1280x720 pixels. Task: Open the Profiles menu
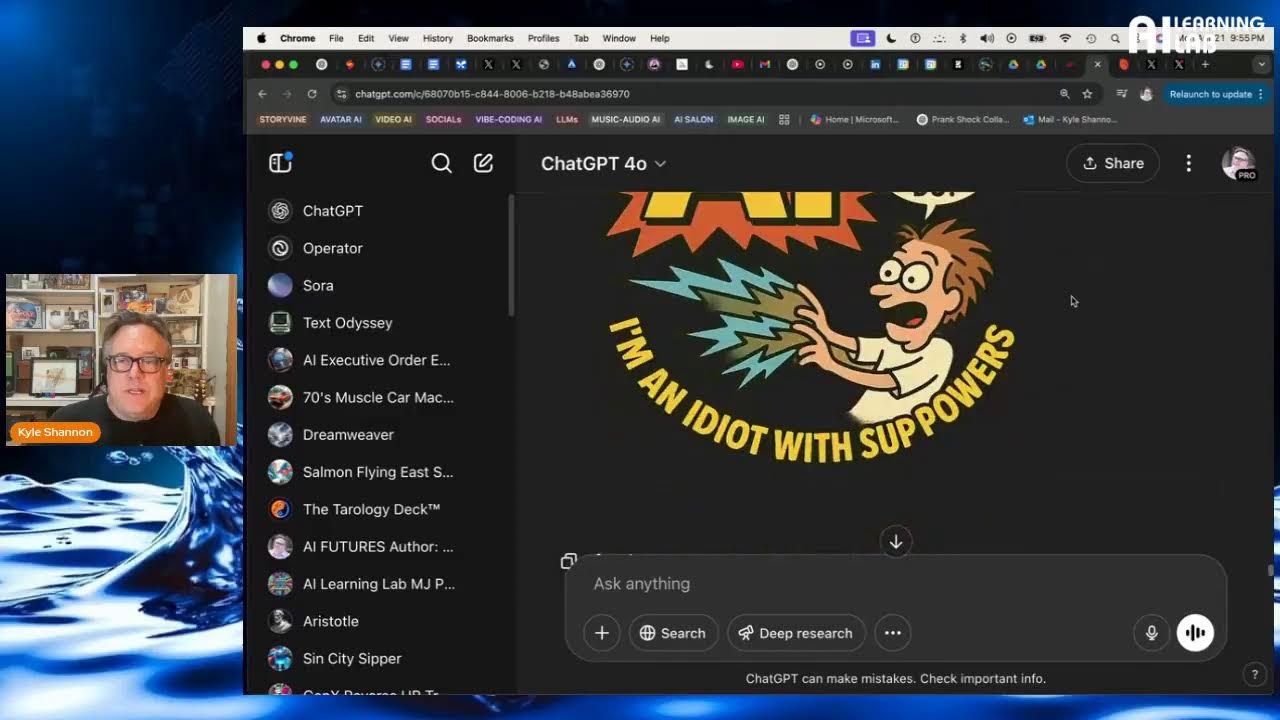click(x=543, y=38)
